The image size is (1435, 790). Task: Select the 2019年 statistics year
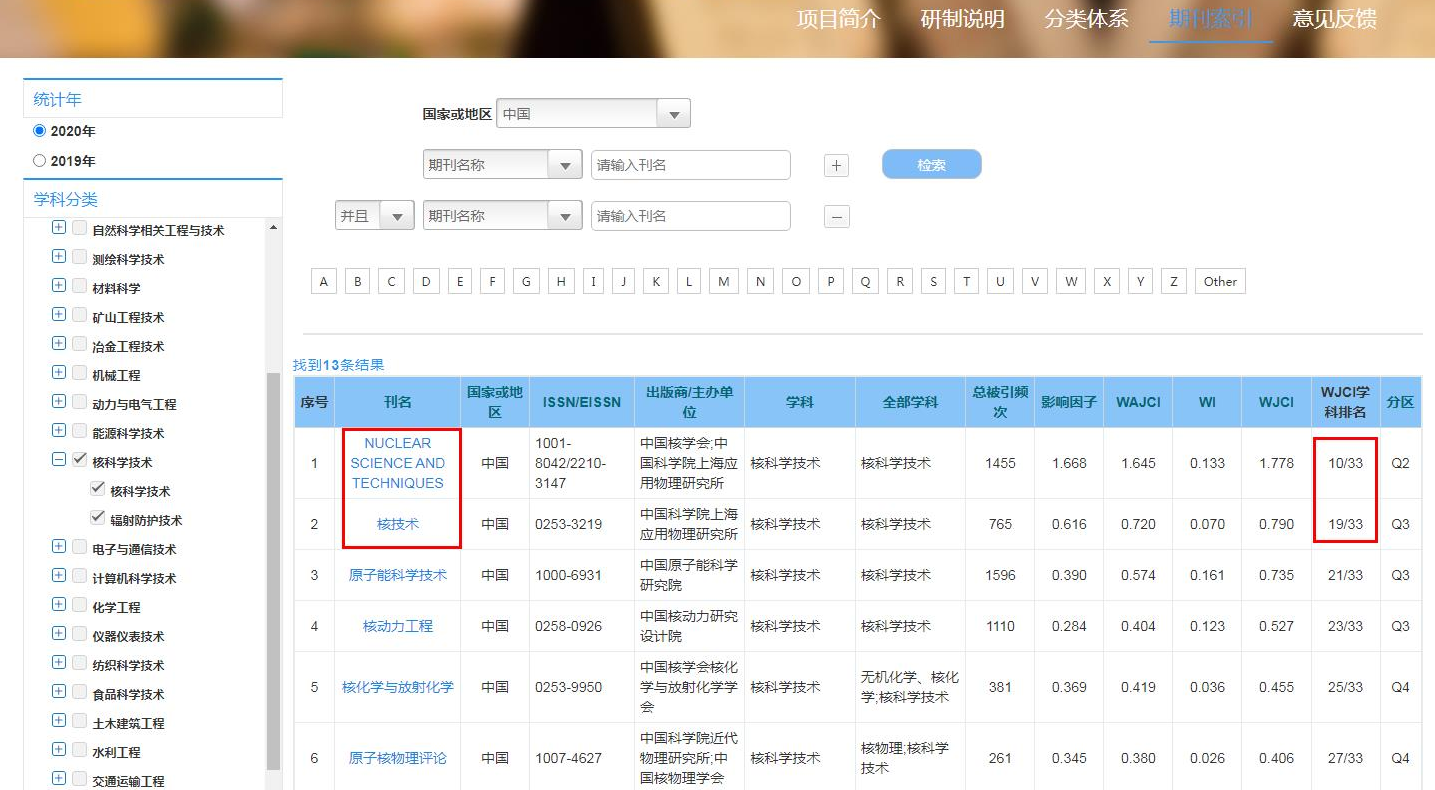pos(40,161)
